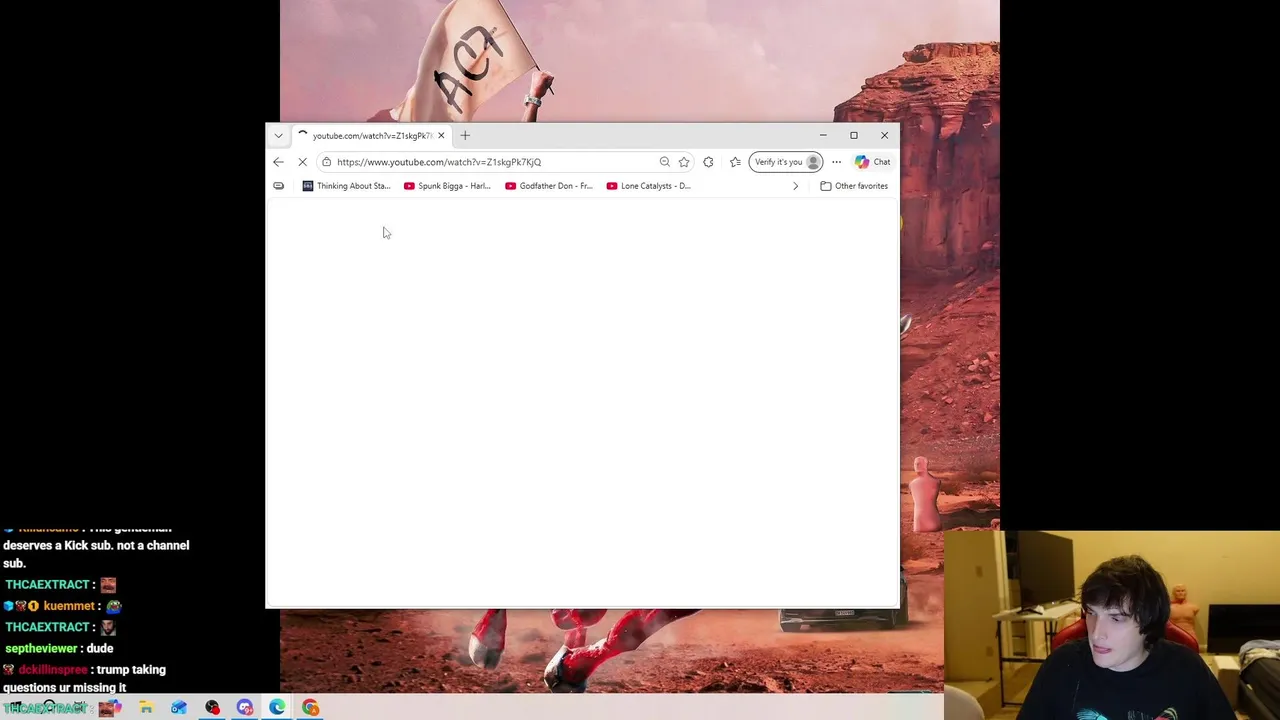
Task: Click the kuemmet username in chat
Action: point(69,606)
